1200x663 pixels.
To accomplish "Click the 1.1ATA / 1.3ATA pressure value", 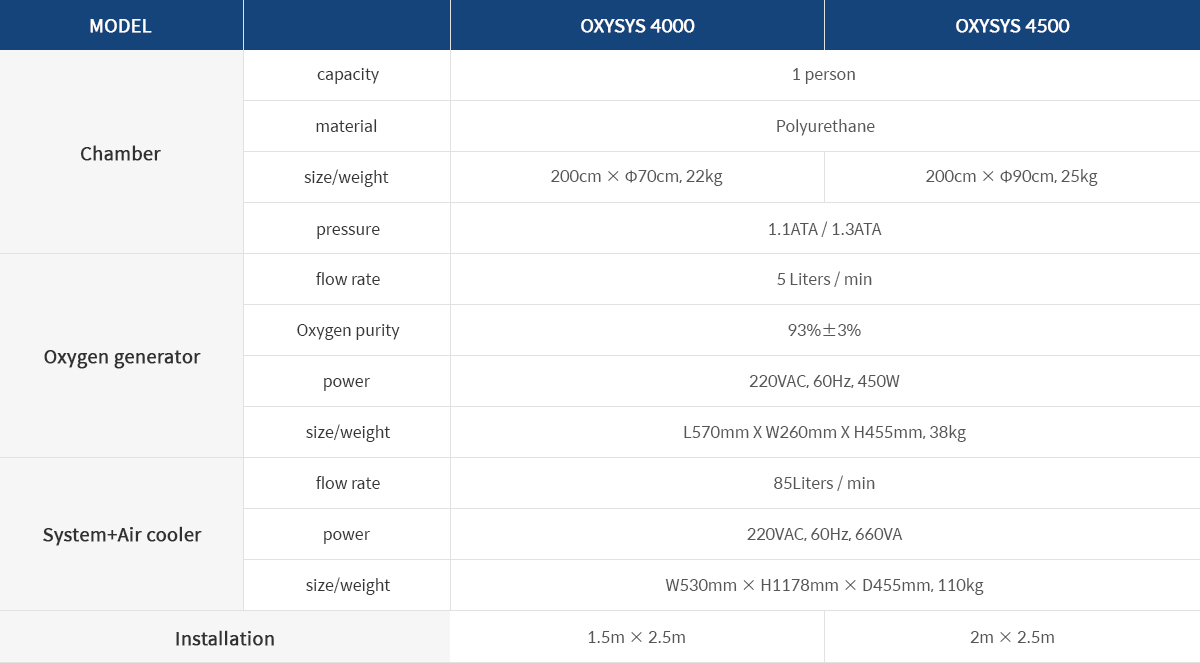I will [825, 228].
